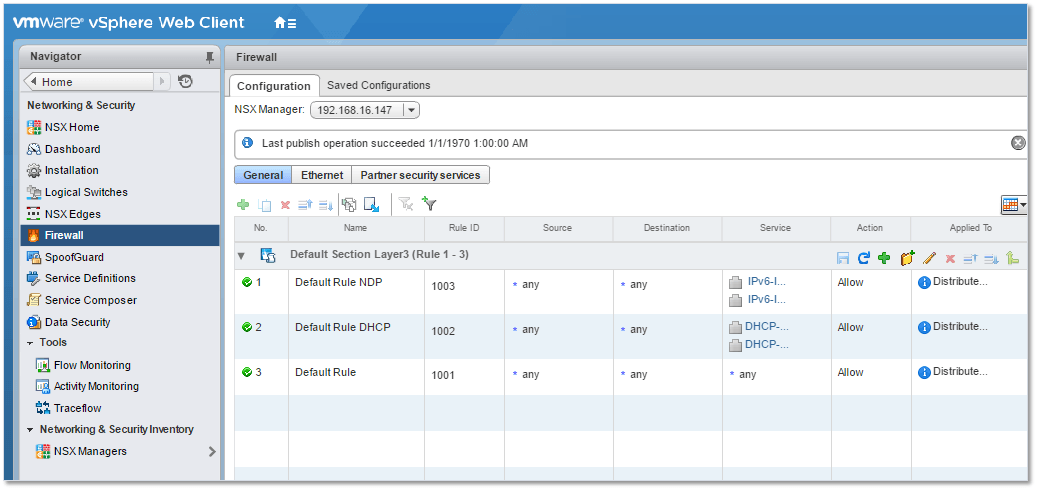Click first IPv6-I... service link in rule 1
The width and height of the screenshot is (1037, 490).
767,282
